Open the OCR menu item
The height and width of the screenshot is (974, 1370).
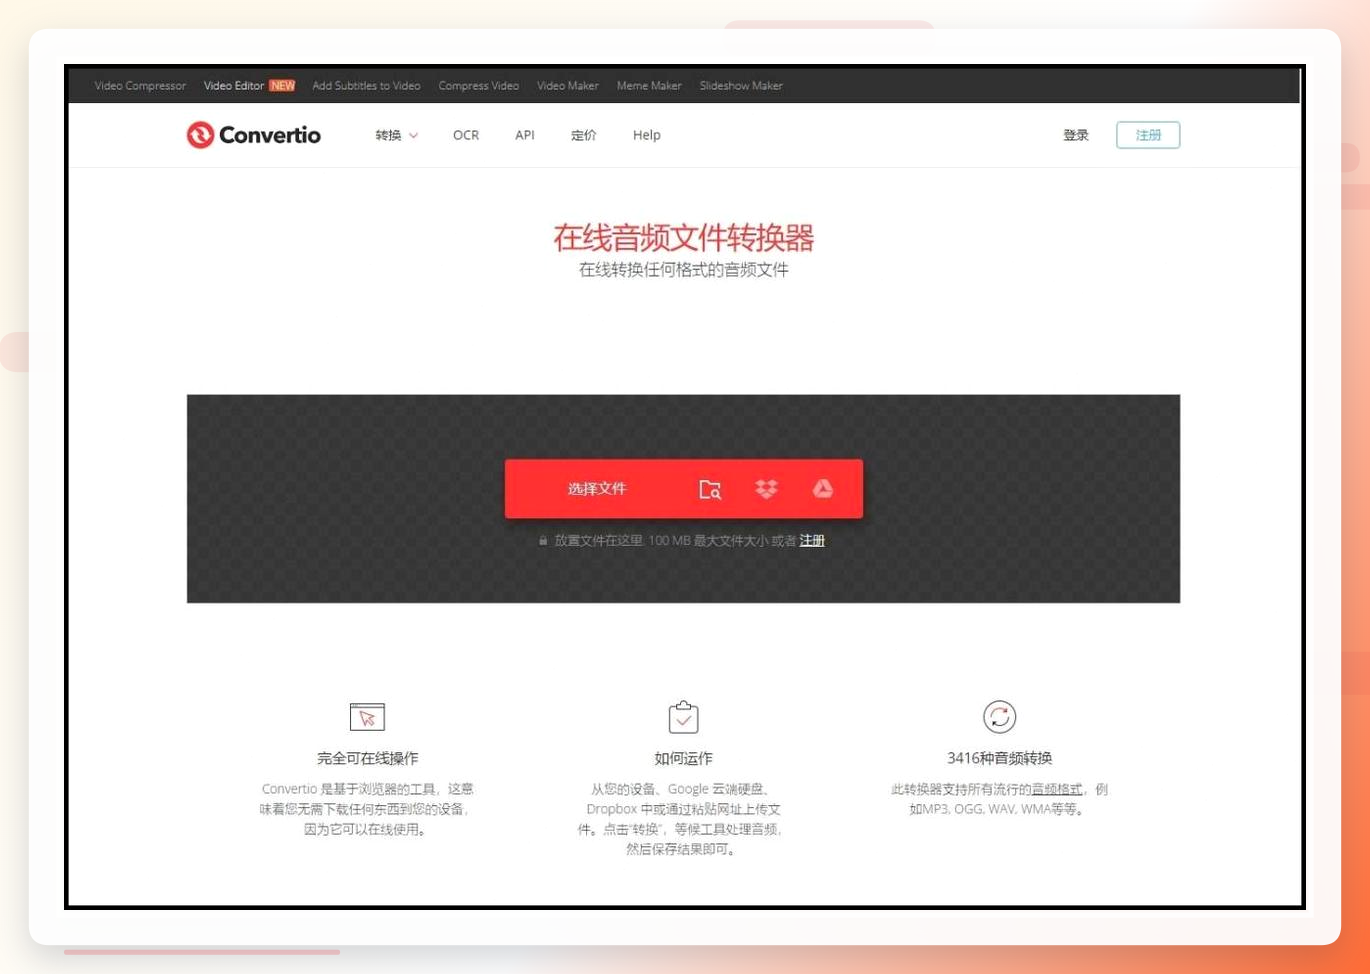pyautogui.click(x=466, y=135)
